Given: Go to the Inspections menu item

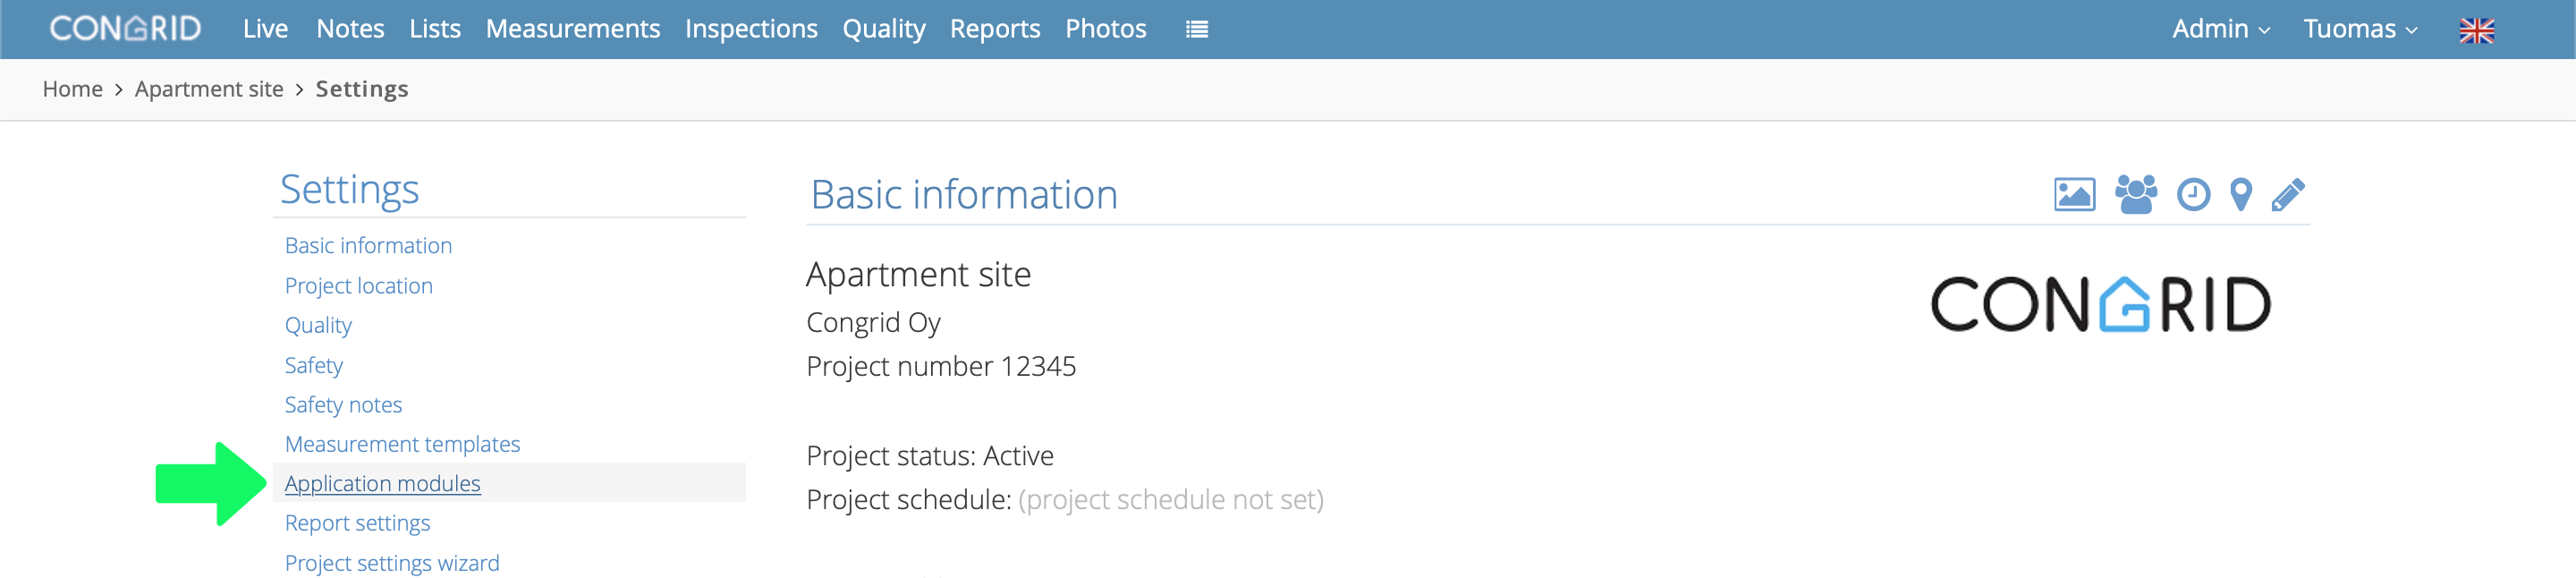Looking at the screenshot, I should click(751, 29).
